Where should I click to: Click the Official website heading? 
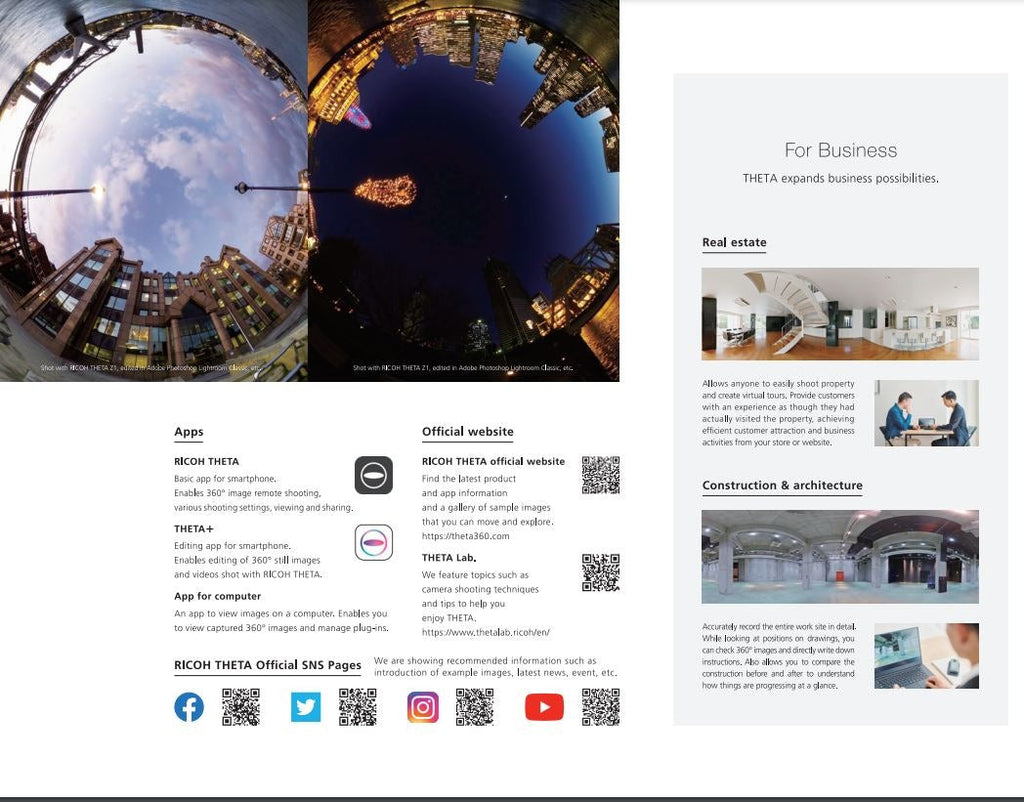468,432
